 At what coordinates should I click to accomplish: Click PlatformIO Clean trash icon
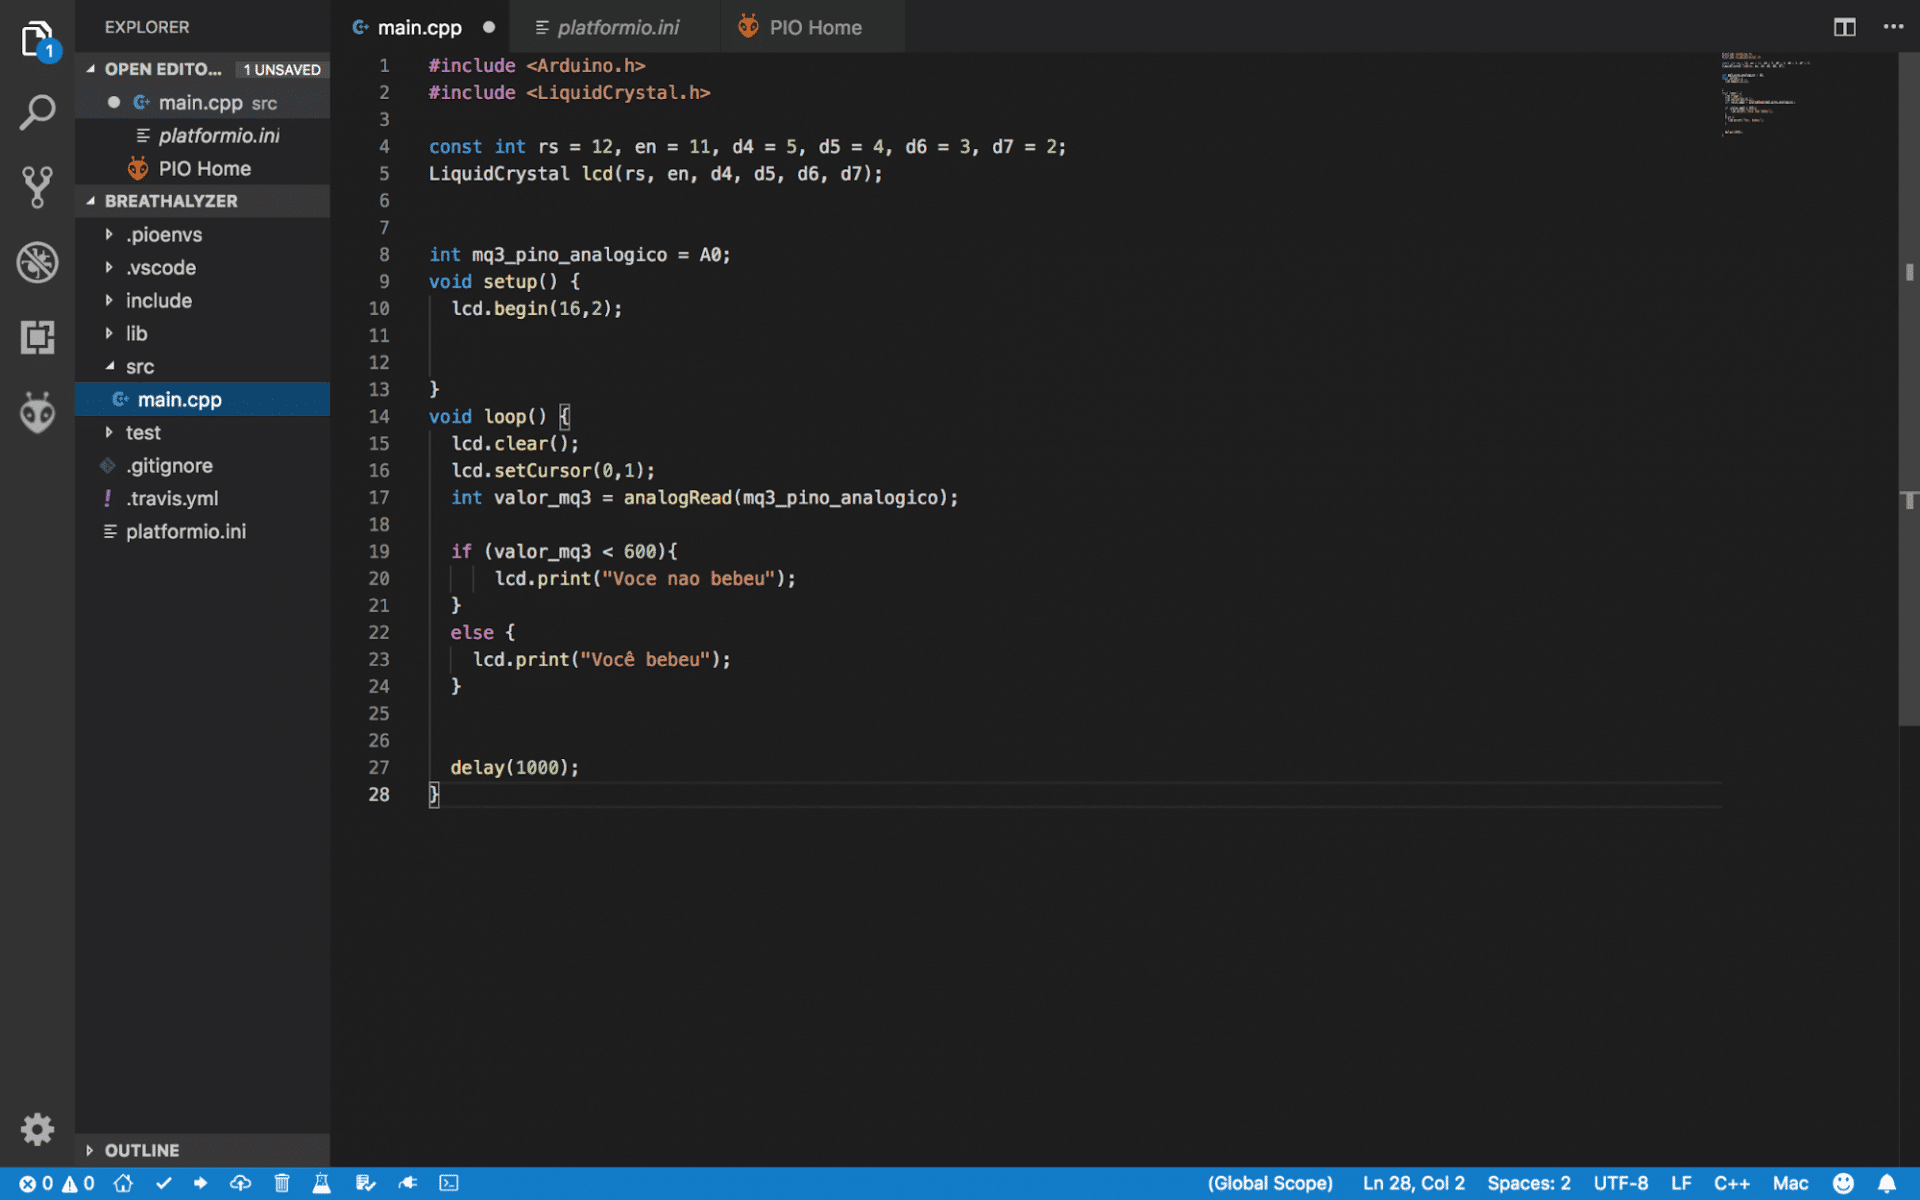click(282, 1183)
